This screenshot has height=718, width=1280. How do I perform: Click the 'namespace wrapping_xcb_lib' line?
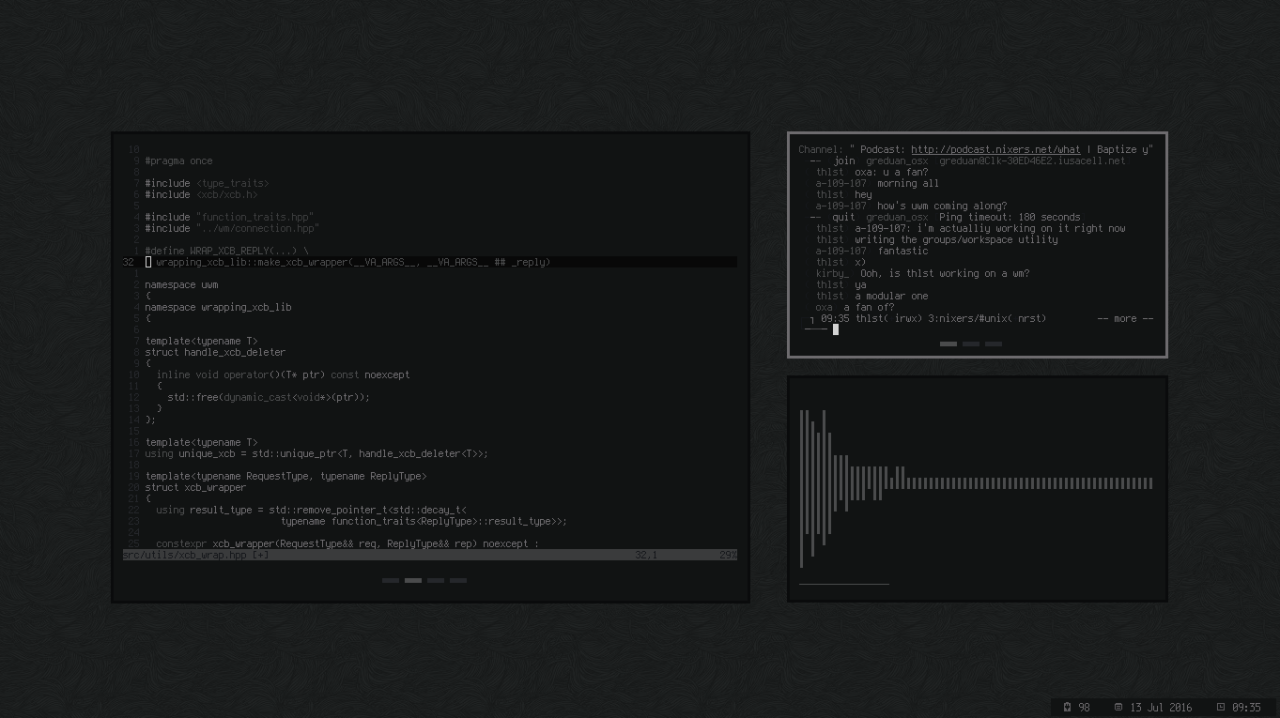click(x=218, y=307)
